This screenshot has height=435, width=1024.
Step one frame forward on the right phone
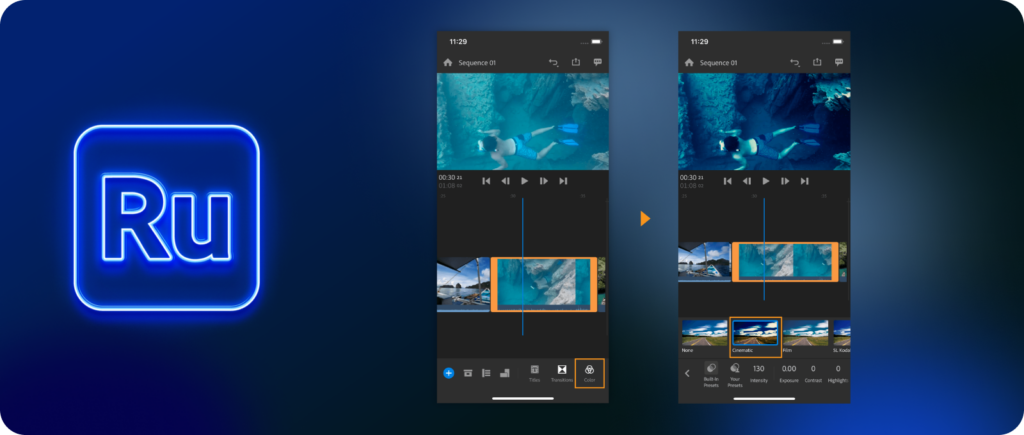click(x=785, y=181)
